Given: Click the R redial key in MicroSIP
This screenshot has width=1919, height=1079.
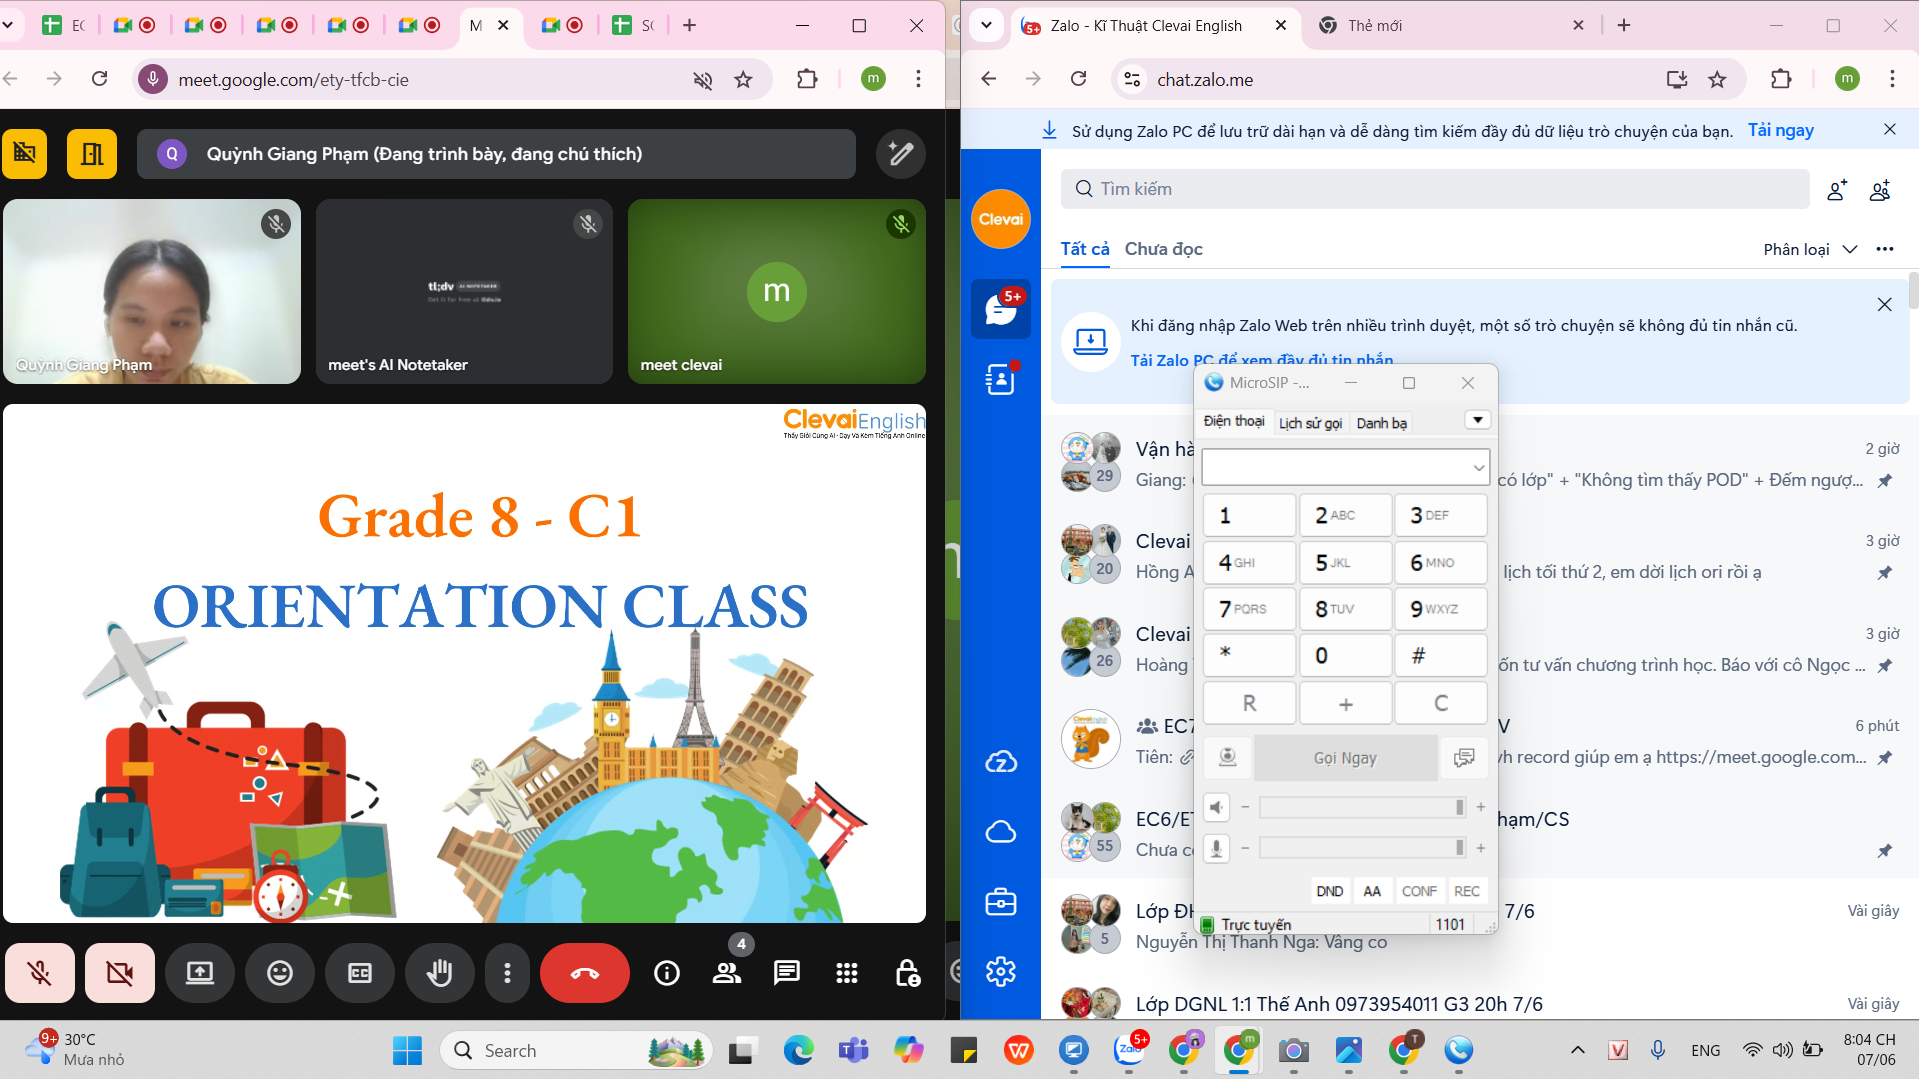Looking at the screenshot, I should tap(1249, 703).
